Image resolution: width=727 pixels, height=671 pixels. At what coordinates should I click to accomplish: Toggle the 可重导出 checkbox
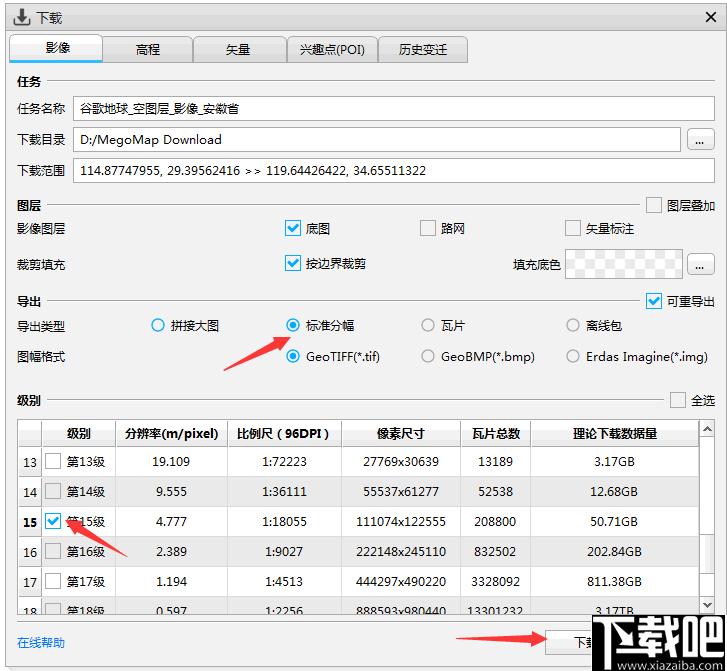(x=654, y=301)
